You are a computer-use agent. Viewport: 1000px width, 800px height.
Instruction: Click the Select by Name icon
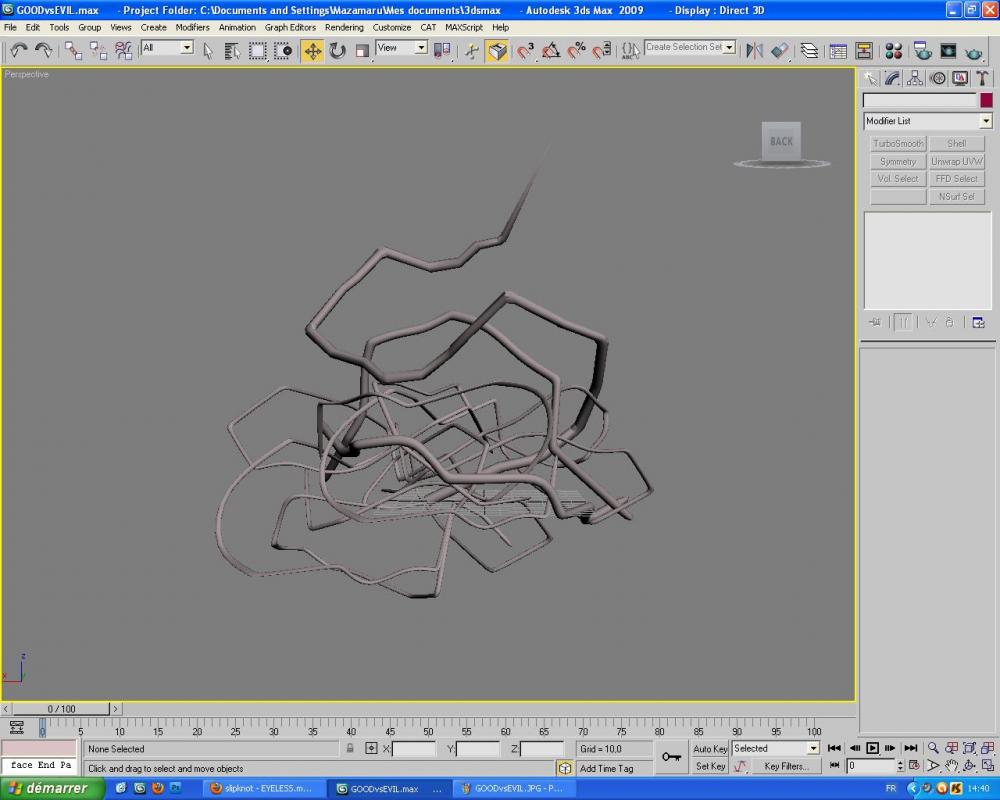point(232,50)
